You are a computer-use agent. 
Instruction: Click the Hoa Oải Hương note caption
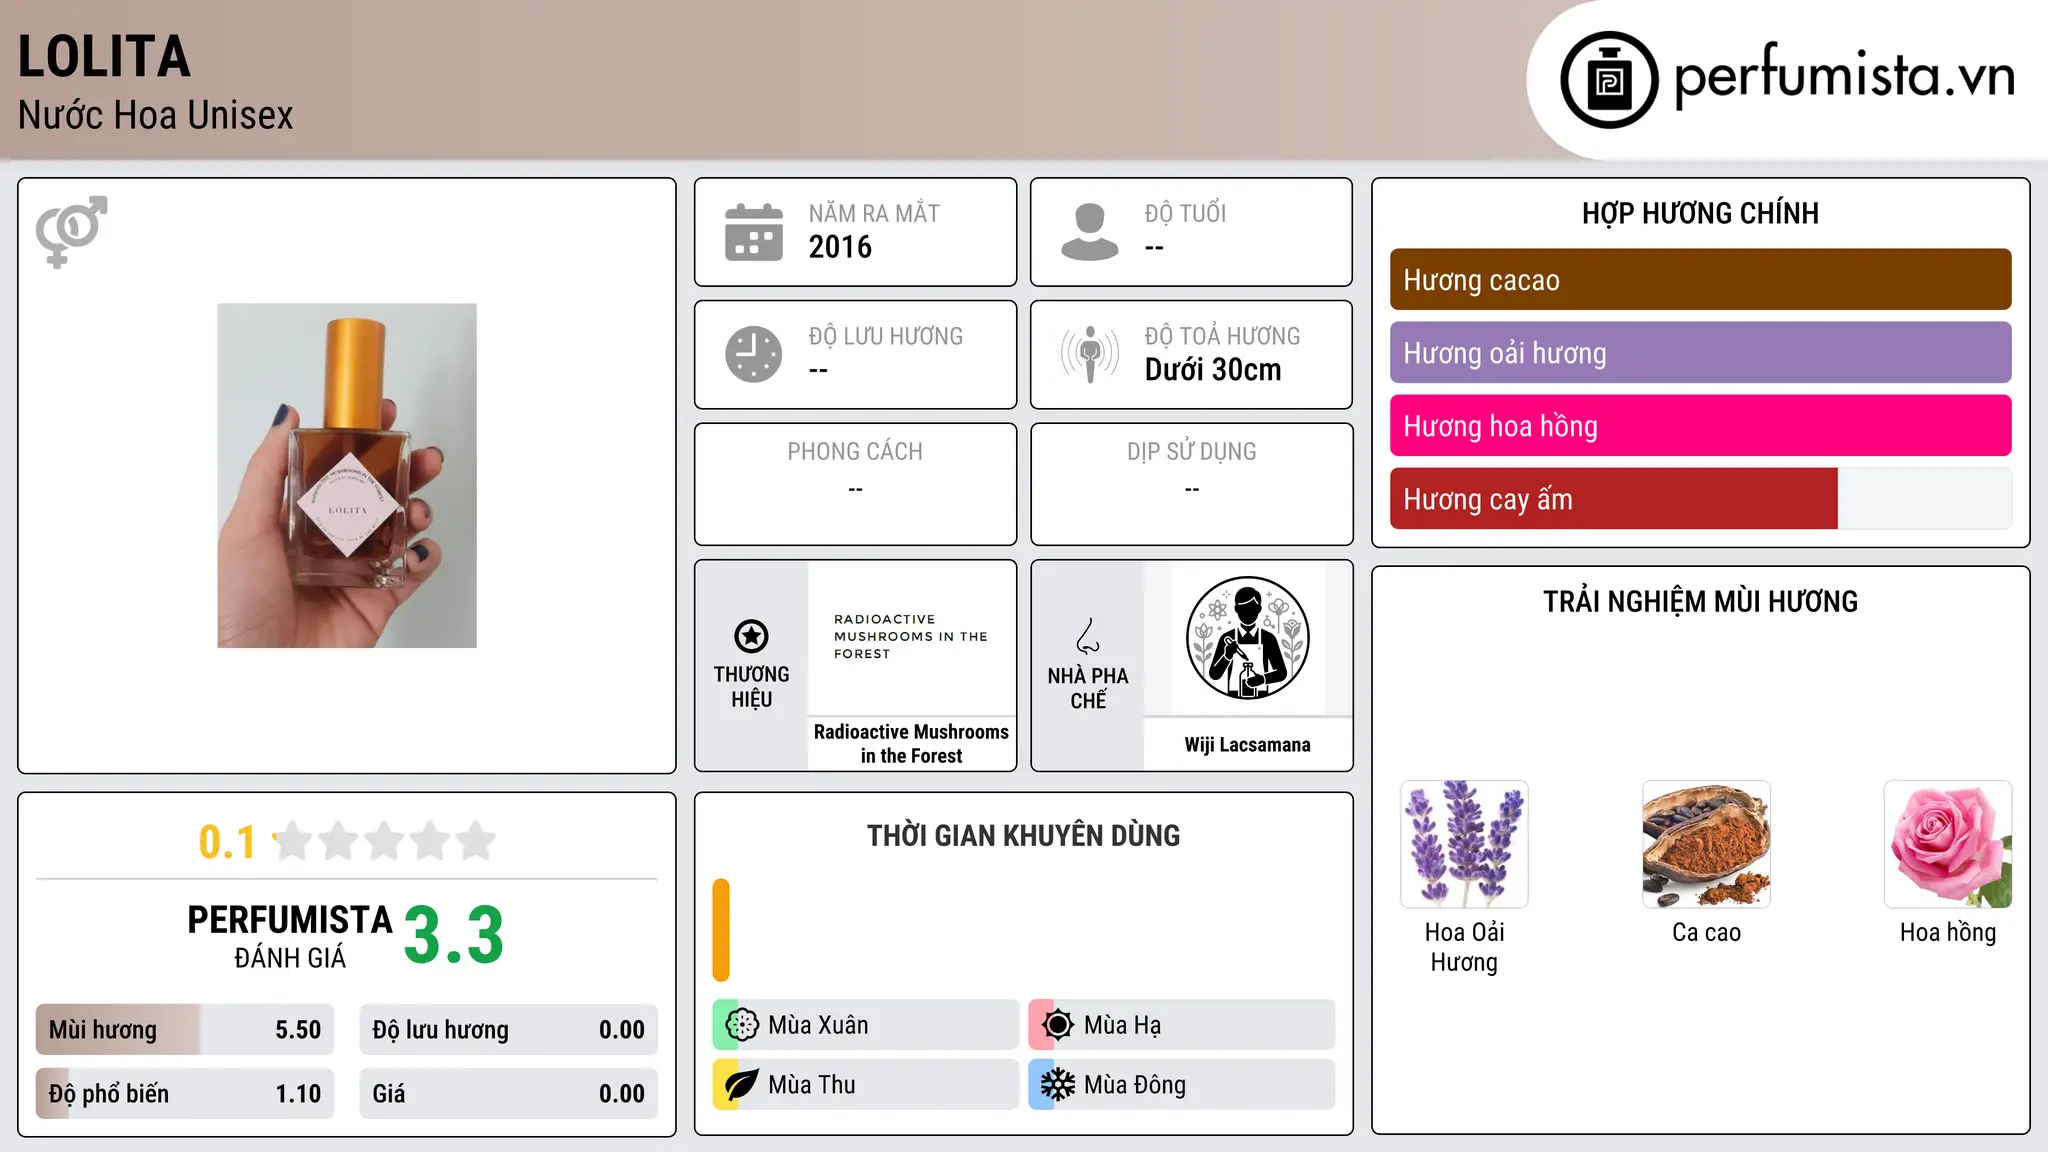point(1464,947)
